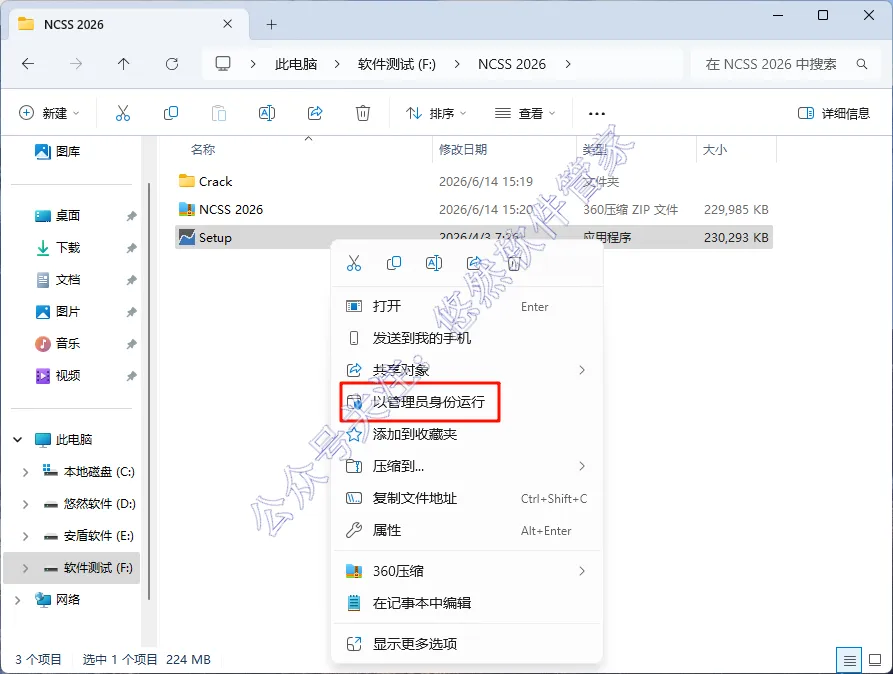Select 软件测试 (F:) in navigation tree

point(71,568)
